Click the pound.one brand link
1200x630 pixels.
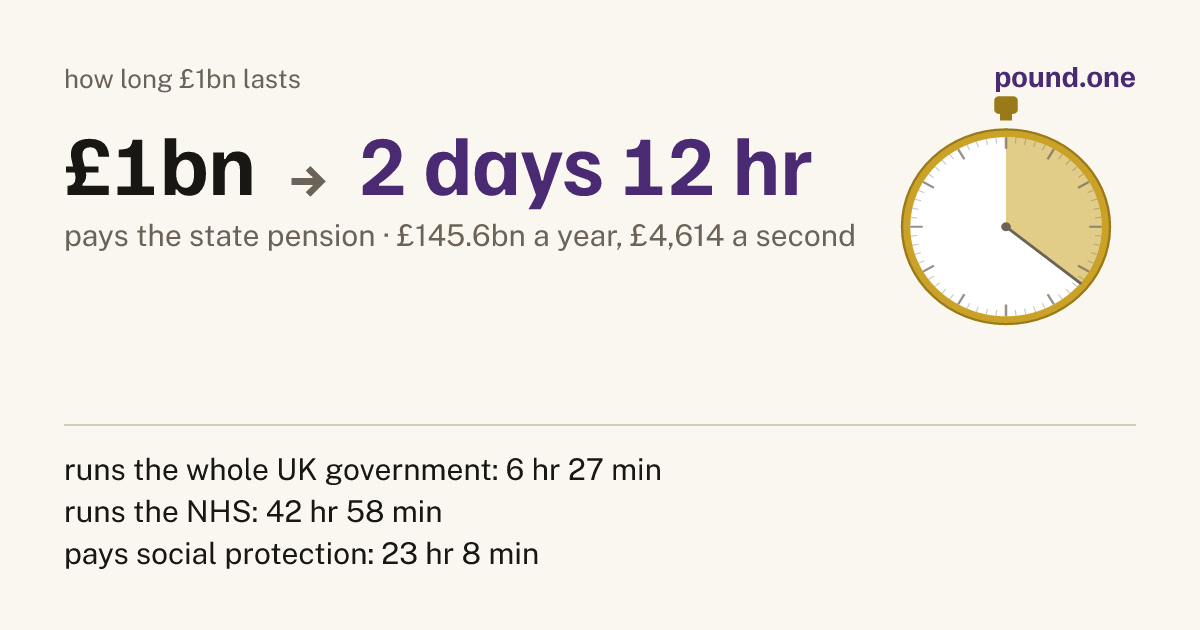(1065, 79)
